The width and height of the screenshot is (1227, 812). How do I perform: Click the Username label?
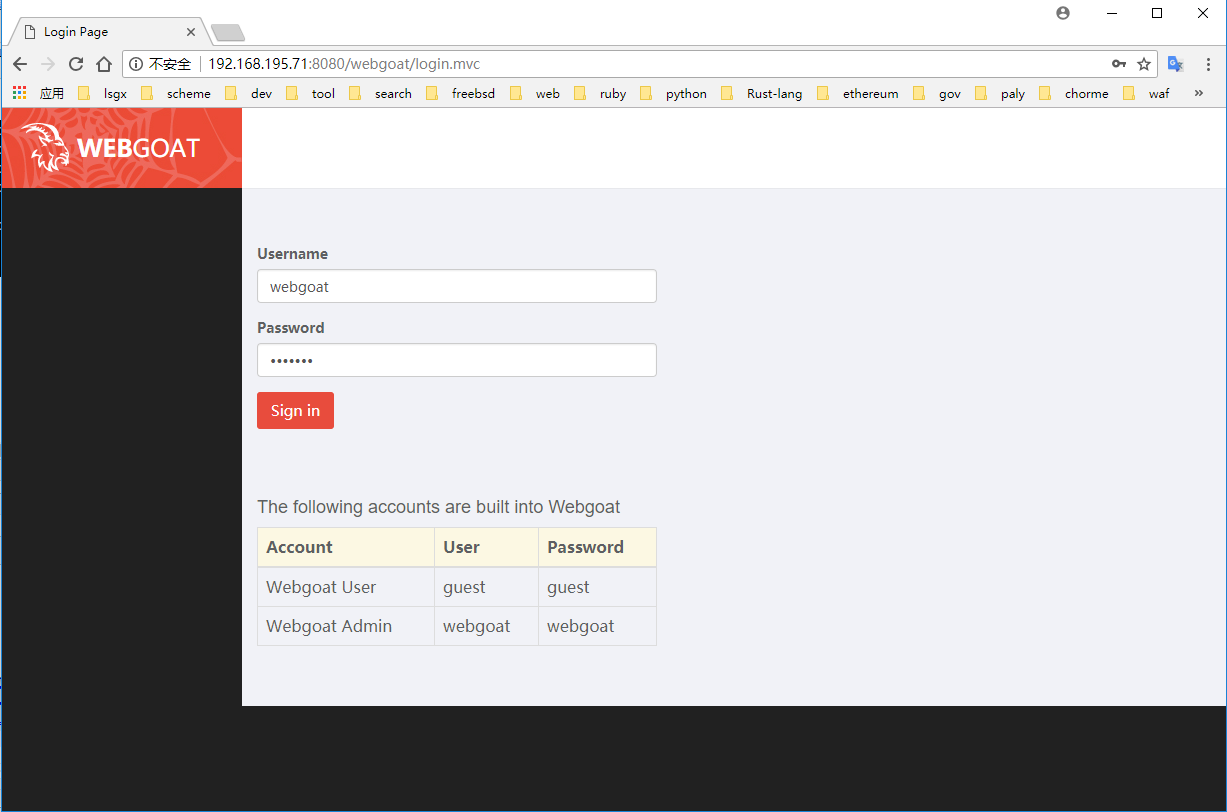292,254
